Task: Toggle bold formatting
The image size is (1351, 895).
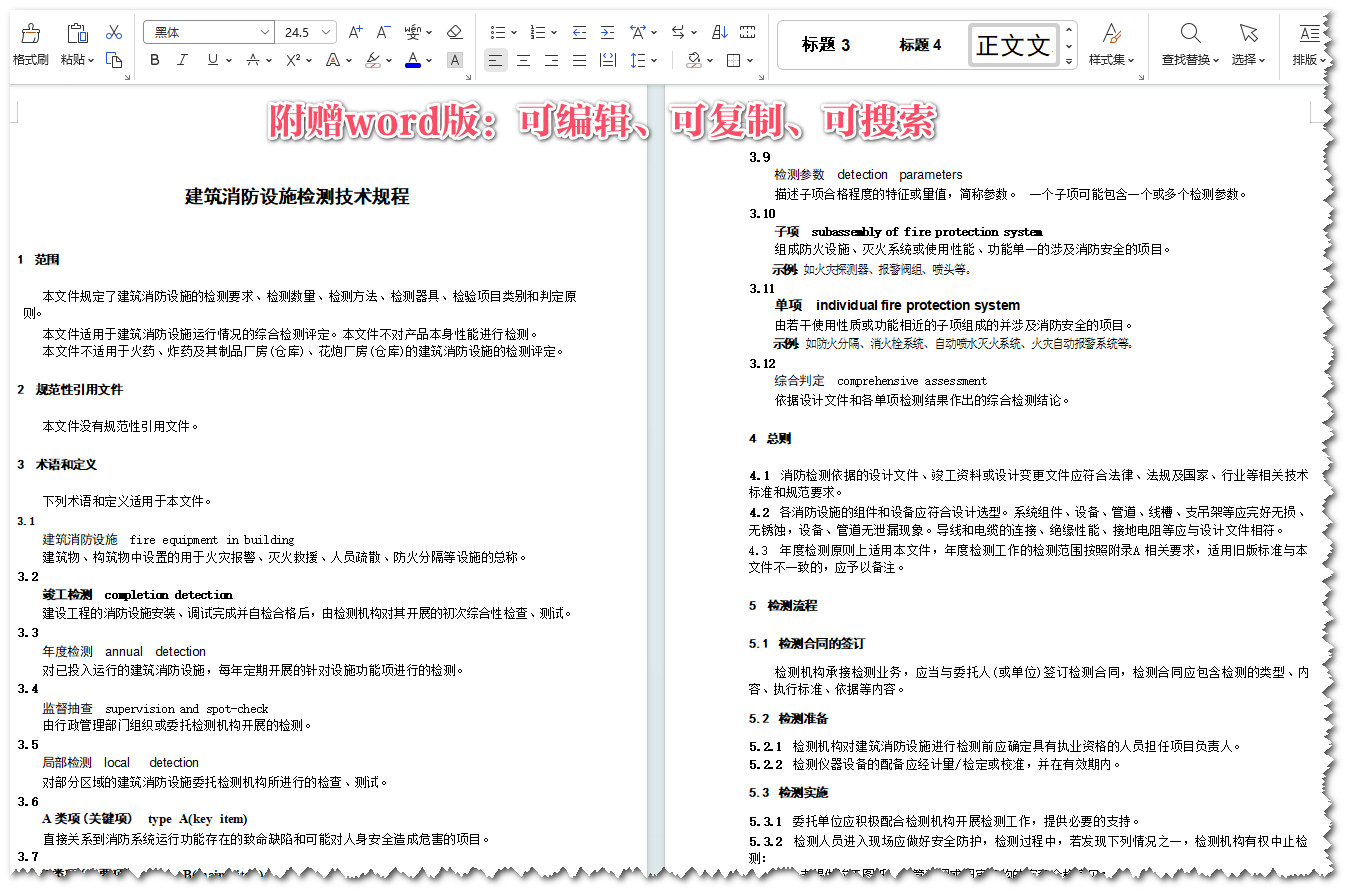Action: point(155,60)
